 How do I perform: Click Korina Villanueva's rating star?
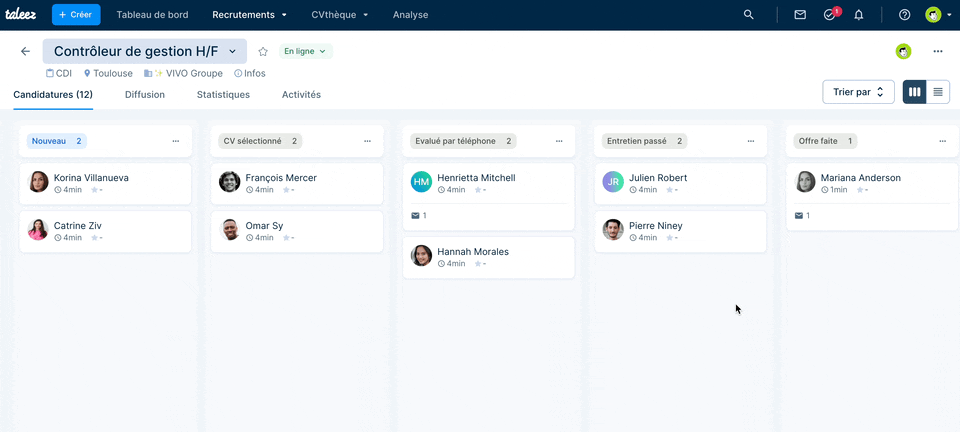tap(94, 190)
